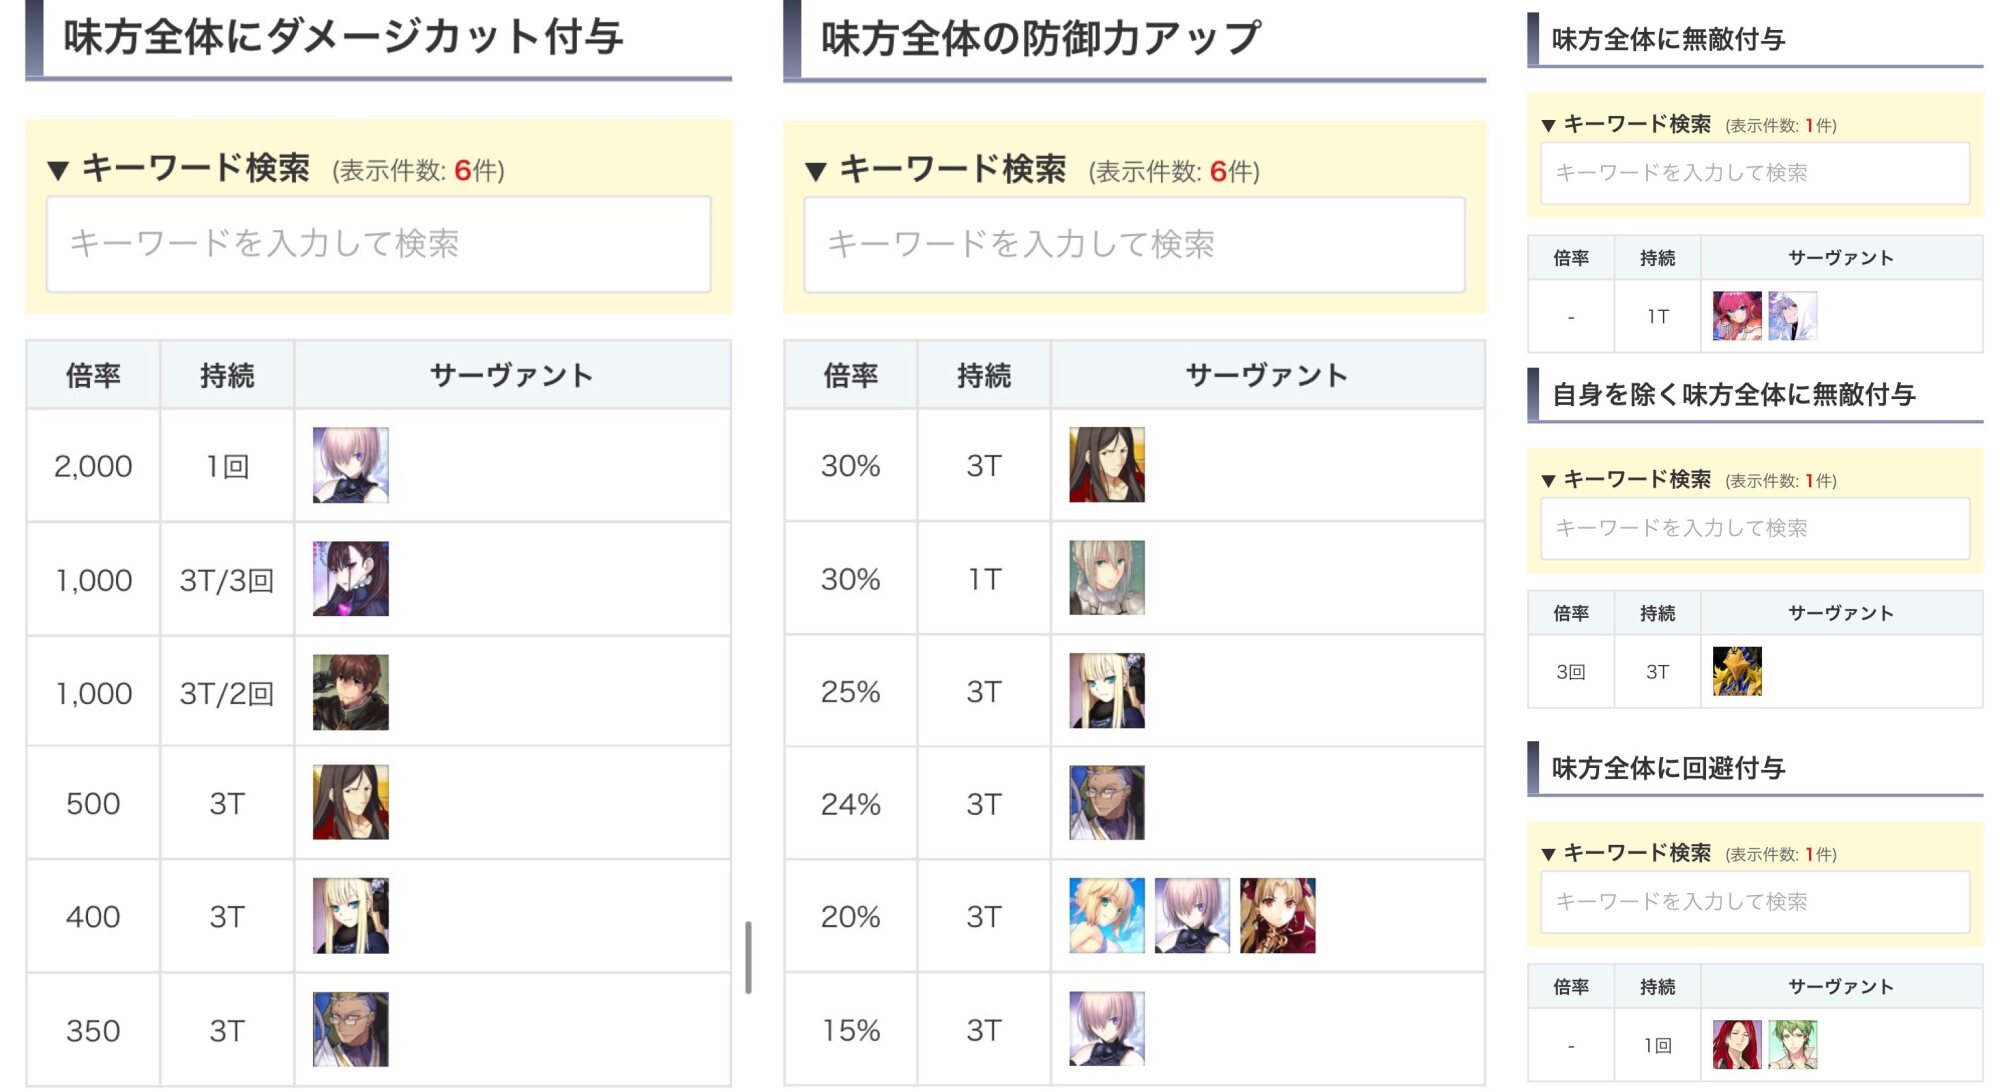Click pink-haired servant icon in 無敵付与 table

pyautogui.click(x=1736, y=316)
